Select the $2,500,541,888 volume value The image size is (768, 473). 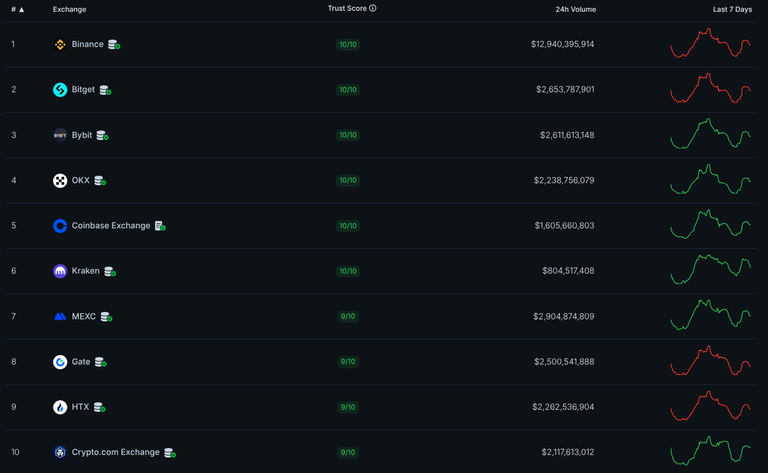tap(564, 362)
